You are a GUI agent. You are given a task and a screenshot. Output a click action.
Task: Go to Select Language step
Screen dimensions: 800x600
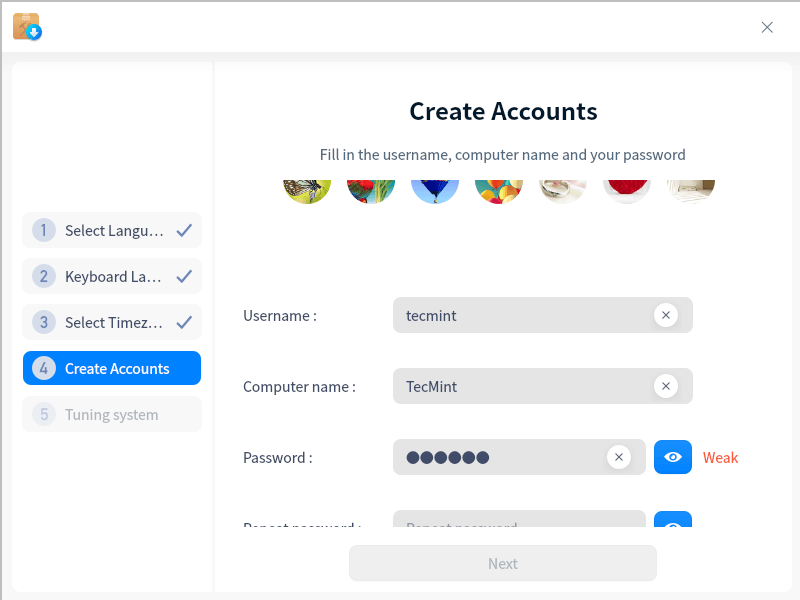tap(112, 231)
